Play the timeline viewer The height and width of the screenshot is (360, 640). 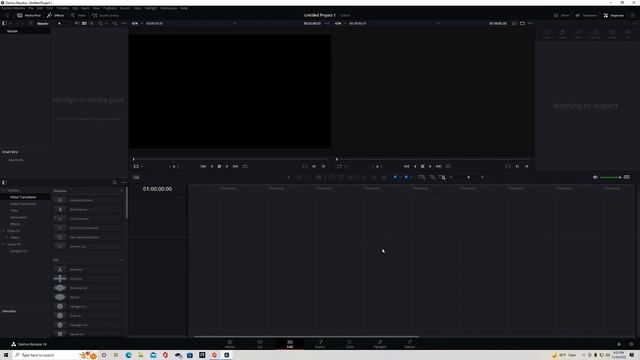(430, 166)
